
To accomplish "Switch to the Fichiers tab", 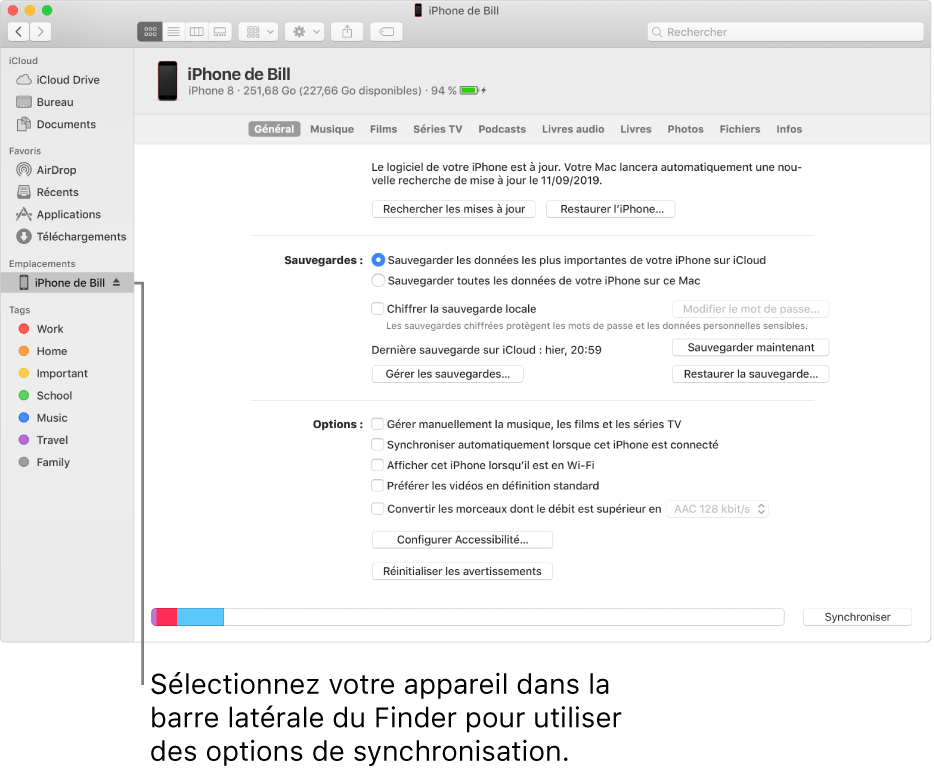I will (739, 129).
